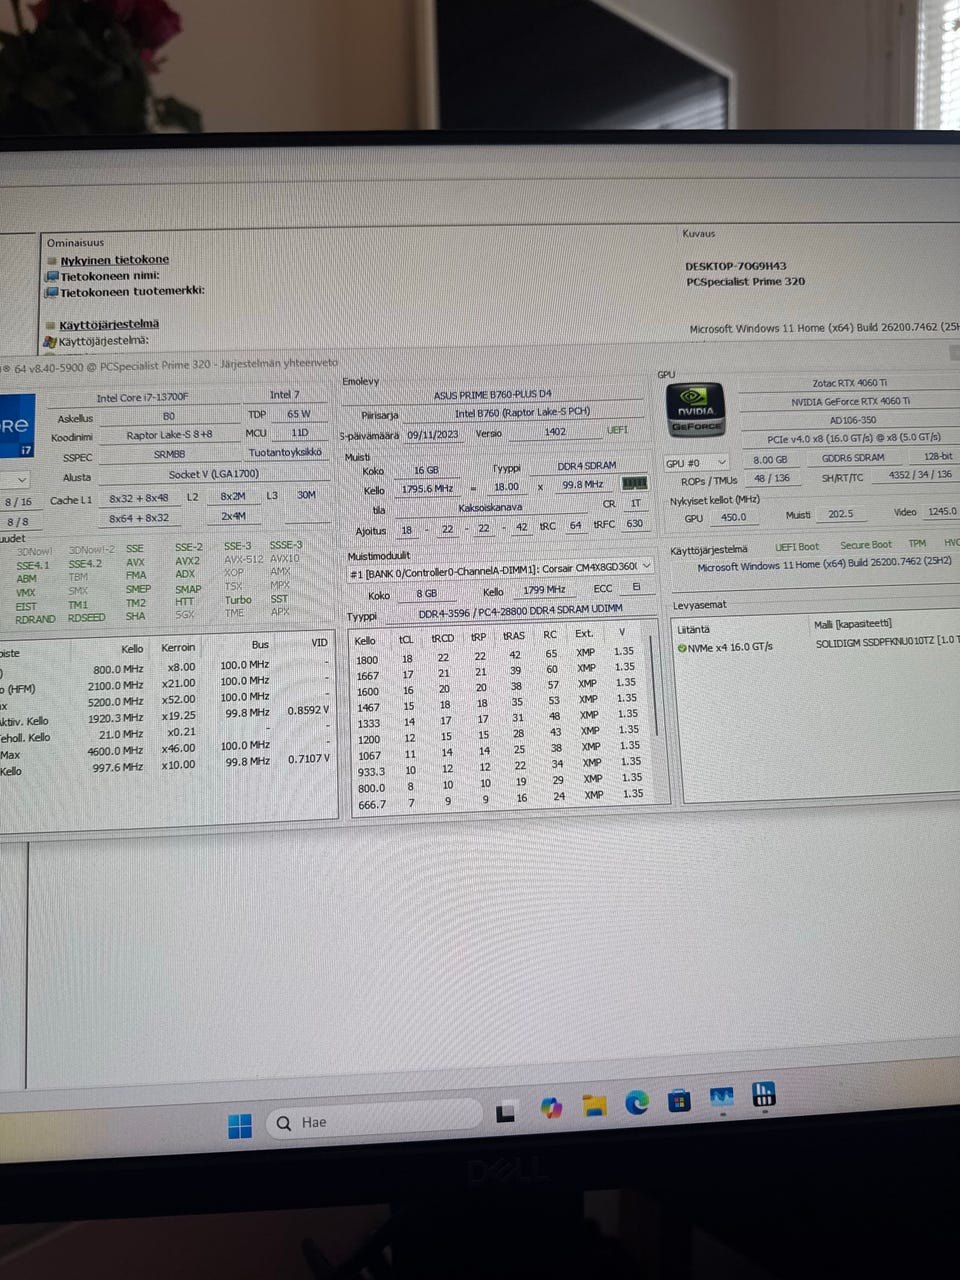The height and width of the screenshot is (1280, 960).
Task: Click the VID column header
Action: click(x=319, y=643)
